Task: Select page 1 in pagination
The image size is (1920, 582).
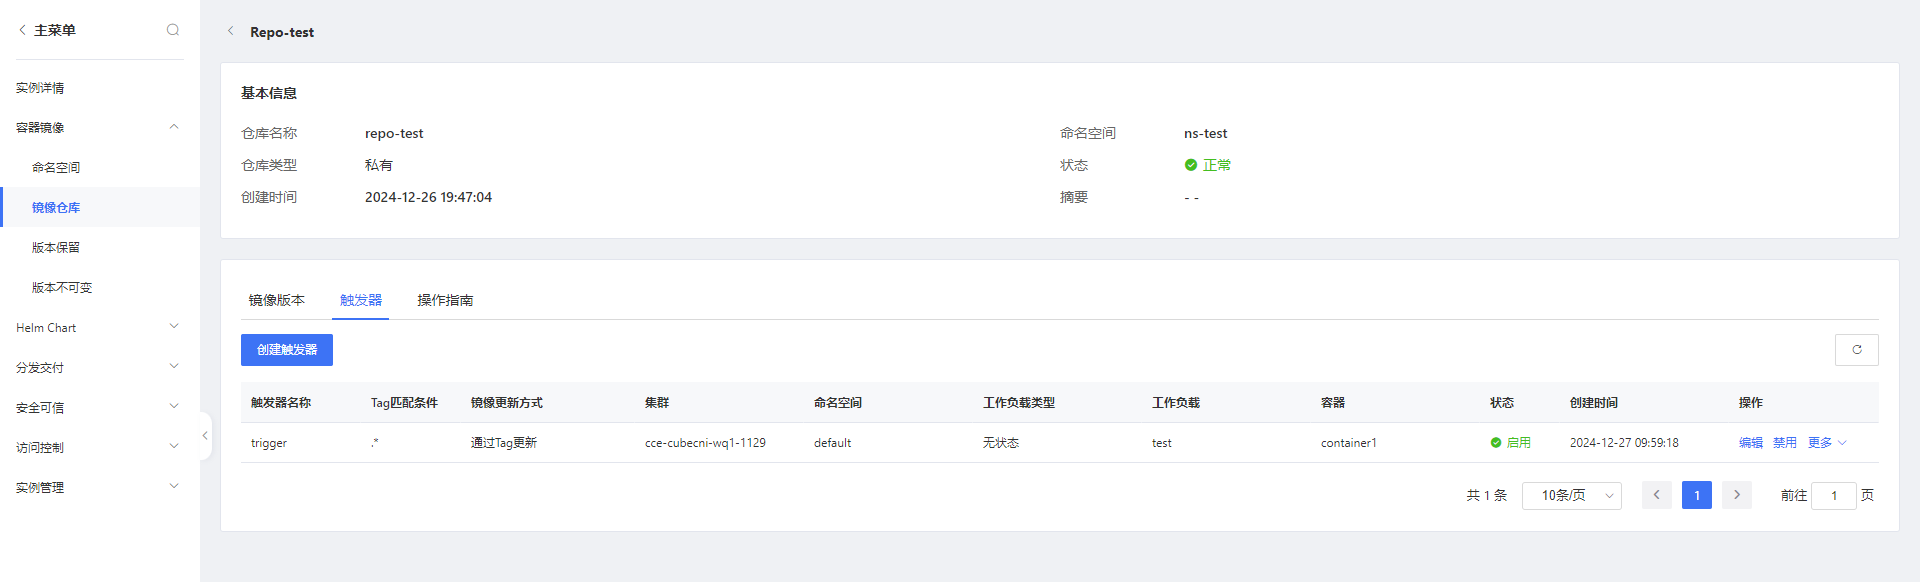Action: click(1697, 495)
